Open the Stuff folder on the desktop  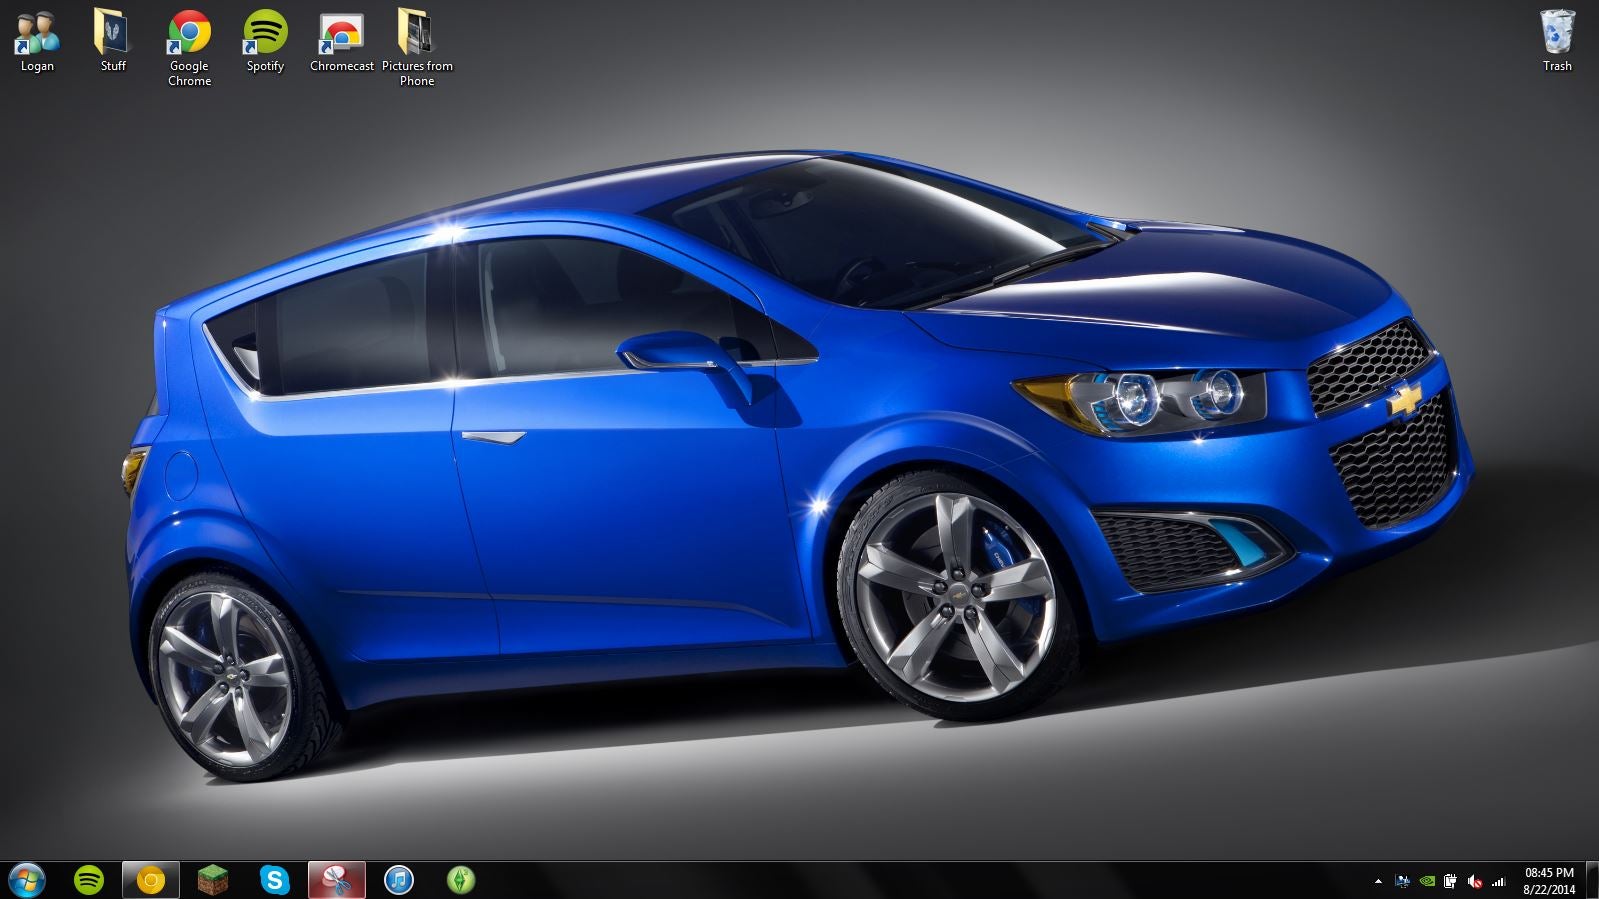[x=113, y=41]
